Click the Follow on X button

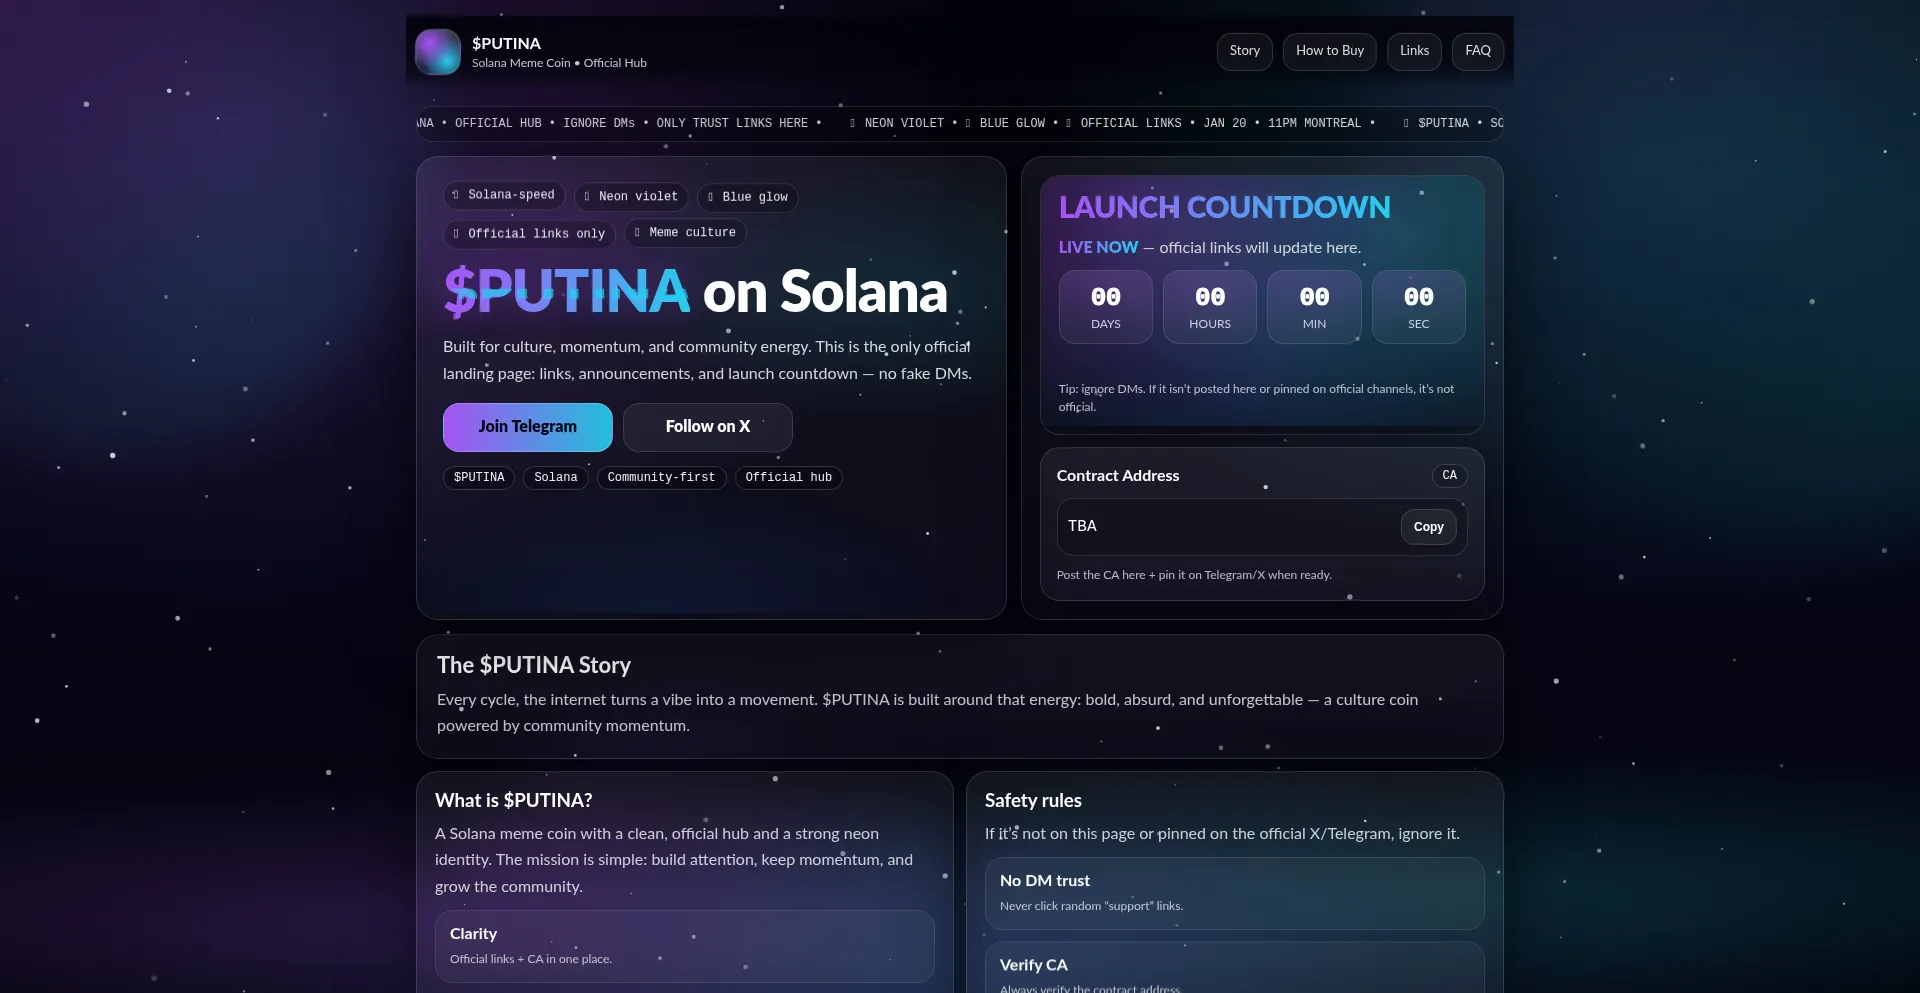707,427
